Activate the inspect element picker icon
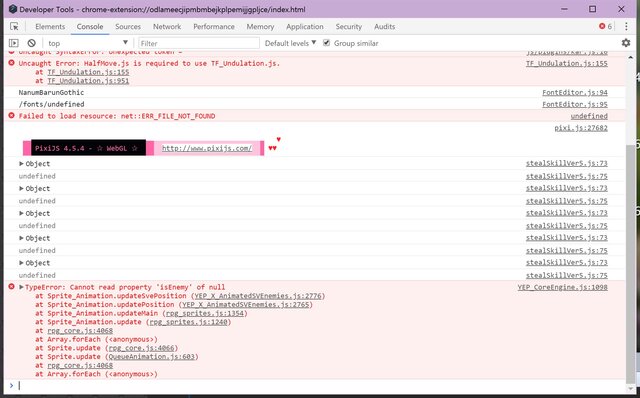The height and width of the screenshot is (398, 640). (14, 27)
